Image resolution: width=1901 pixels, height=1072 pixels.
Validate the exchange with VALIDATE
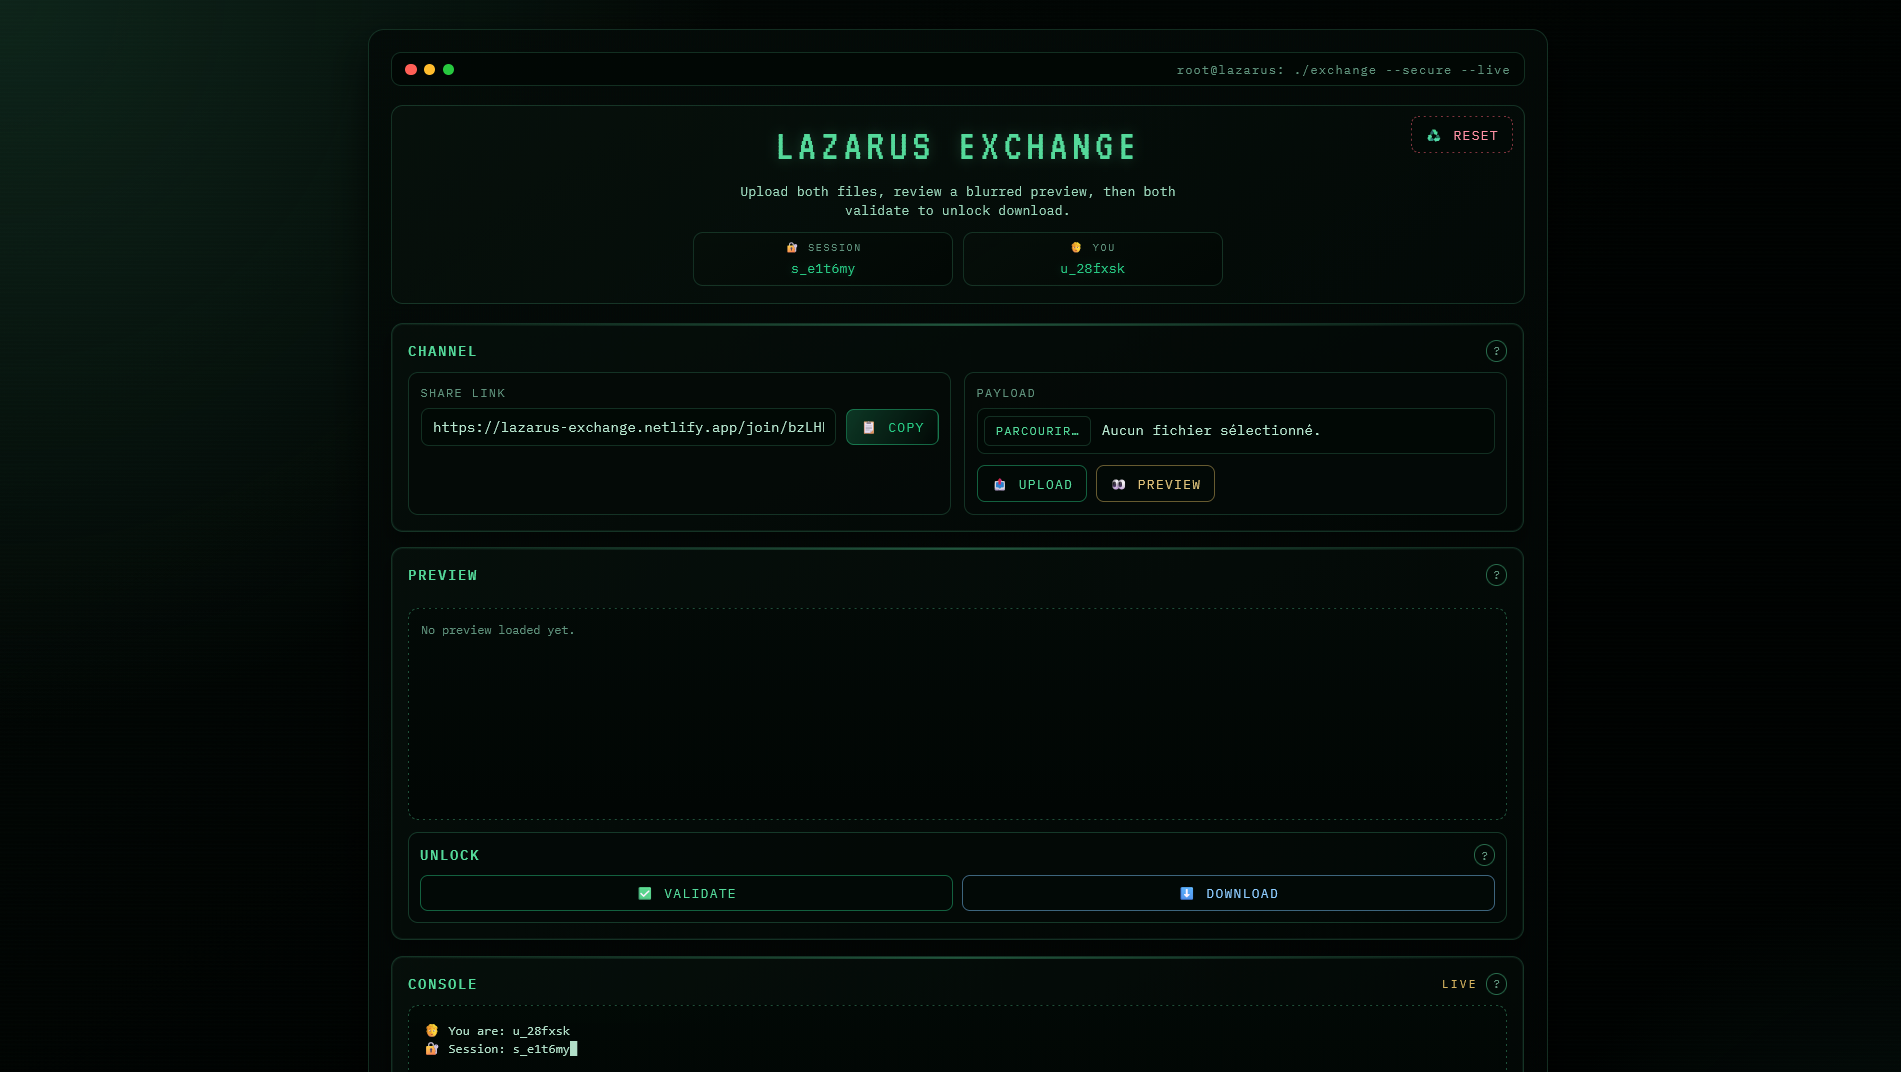(x=686, y=893)
